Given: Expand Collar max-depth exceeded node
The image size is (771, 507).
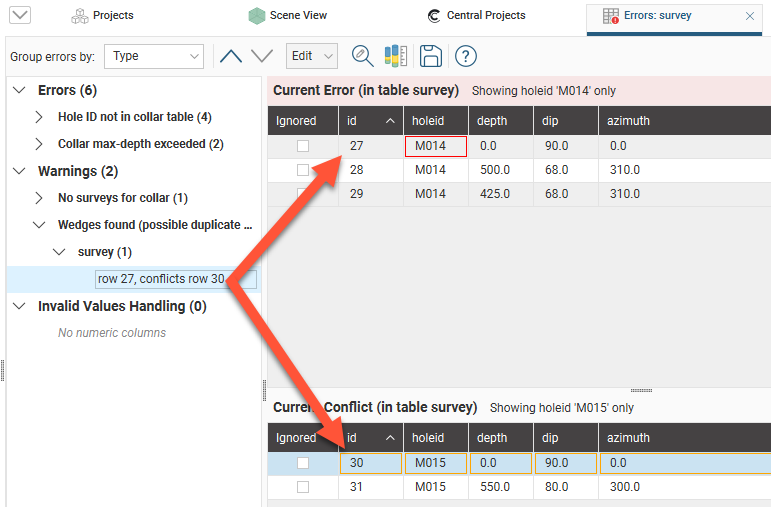Looking at the screenshot, I should pyautogui.click(x=39, y=144).
